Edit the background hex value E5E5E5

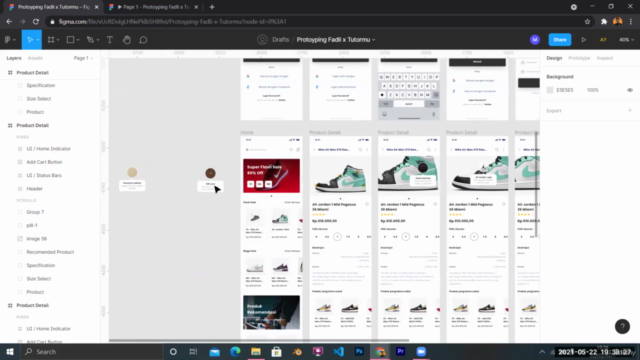point(565,90)
